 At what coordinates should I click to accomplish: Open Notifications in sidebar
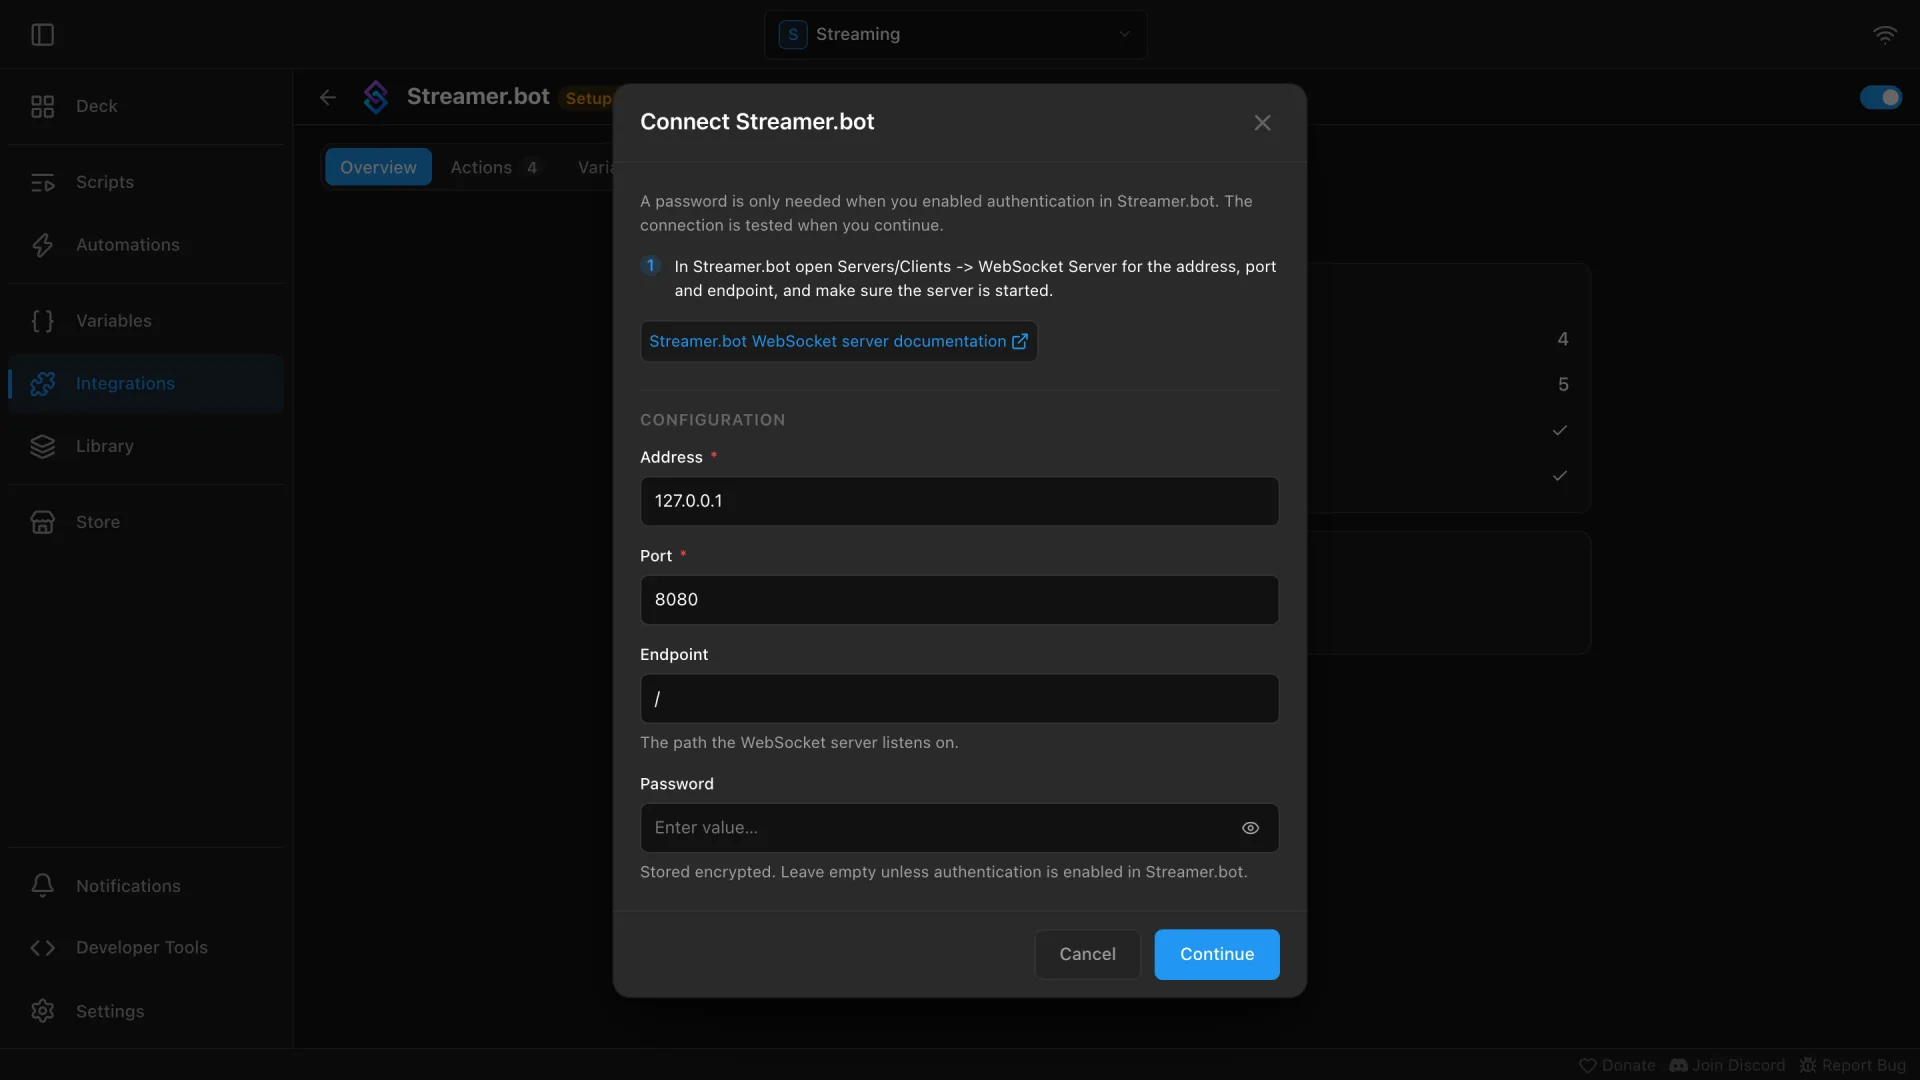146,886
